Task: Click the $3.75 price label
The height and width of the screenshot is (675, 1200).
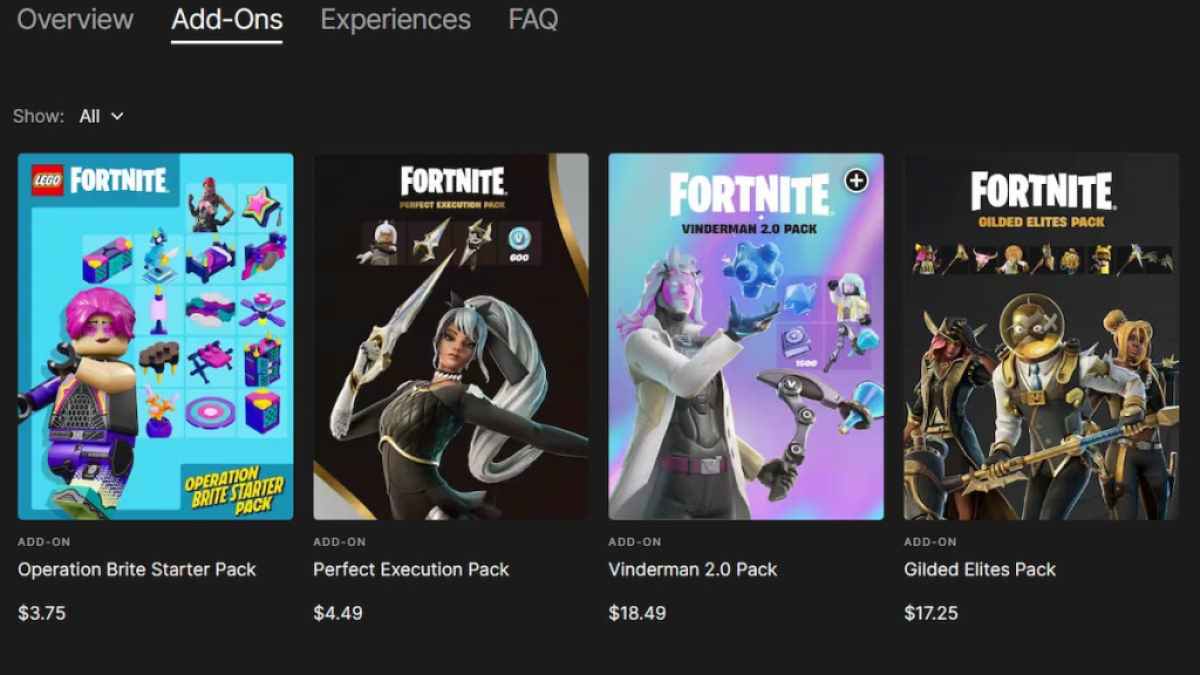Action: 42,613
